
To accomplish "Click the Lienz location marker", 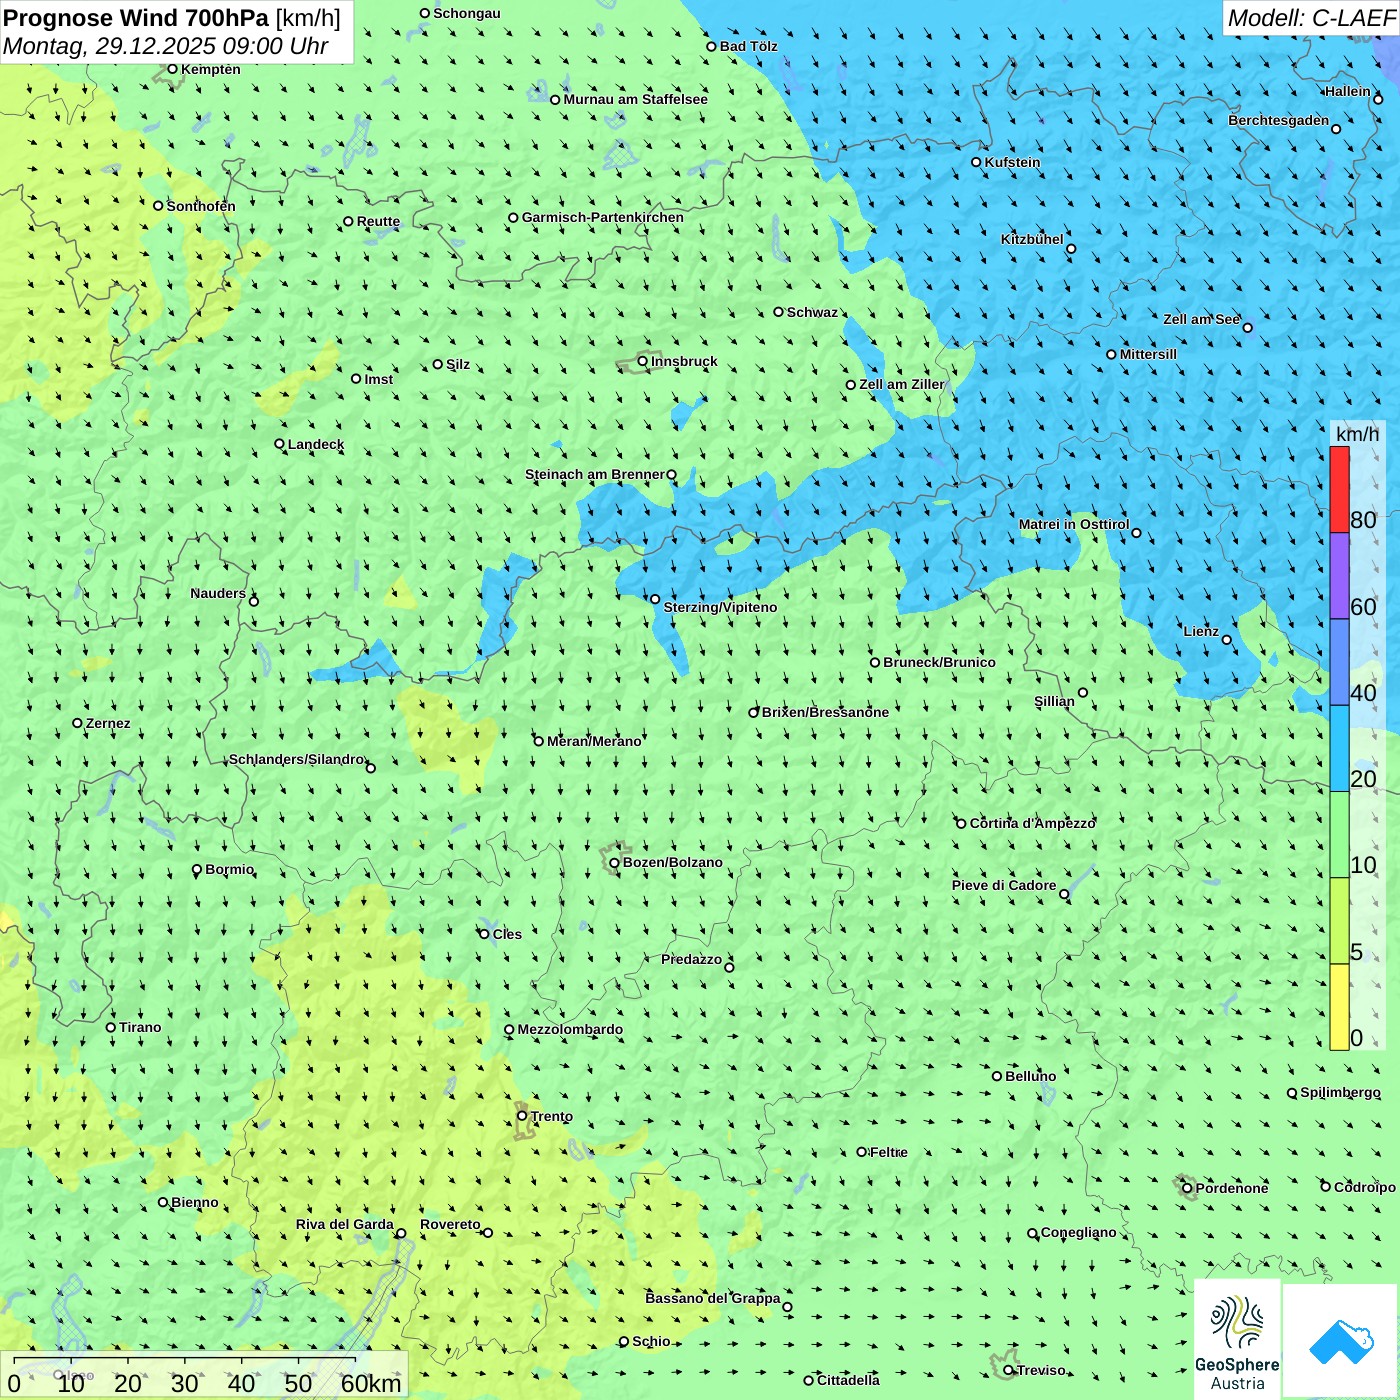I will tap(1227, 640).
